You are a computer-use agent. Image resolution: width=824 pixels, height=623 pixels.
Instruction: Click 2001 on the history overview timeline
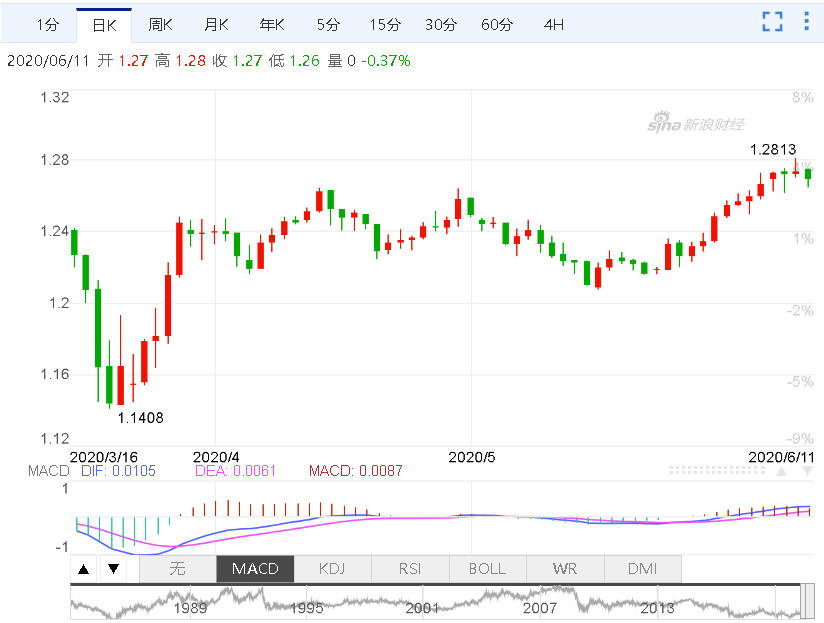[422, 608]
